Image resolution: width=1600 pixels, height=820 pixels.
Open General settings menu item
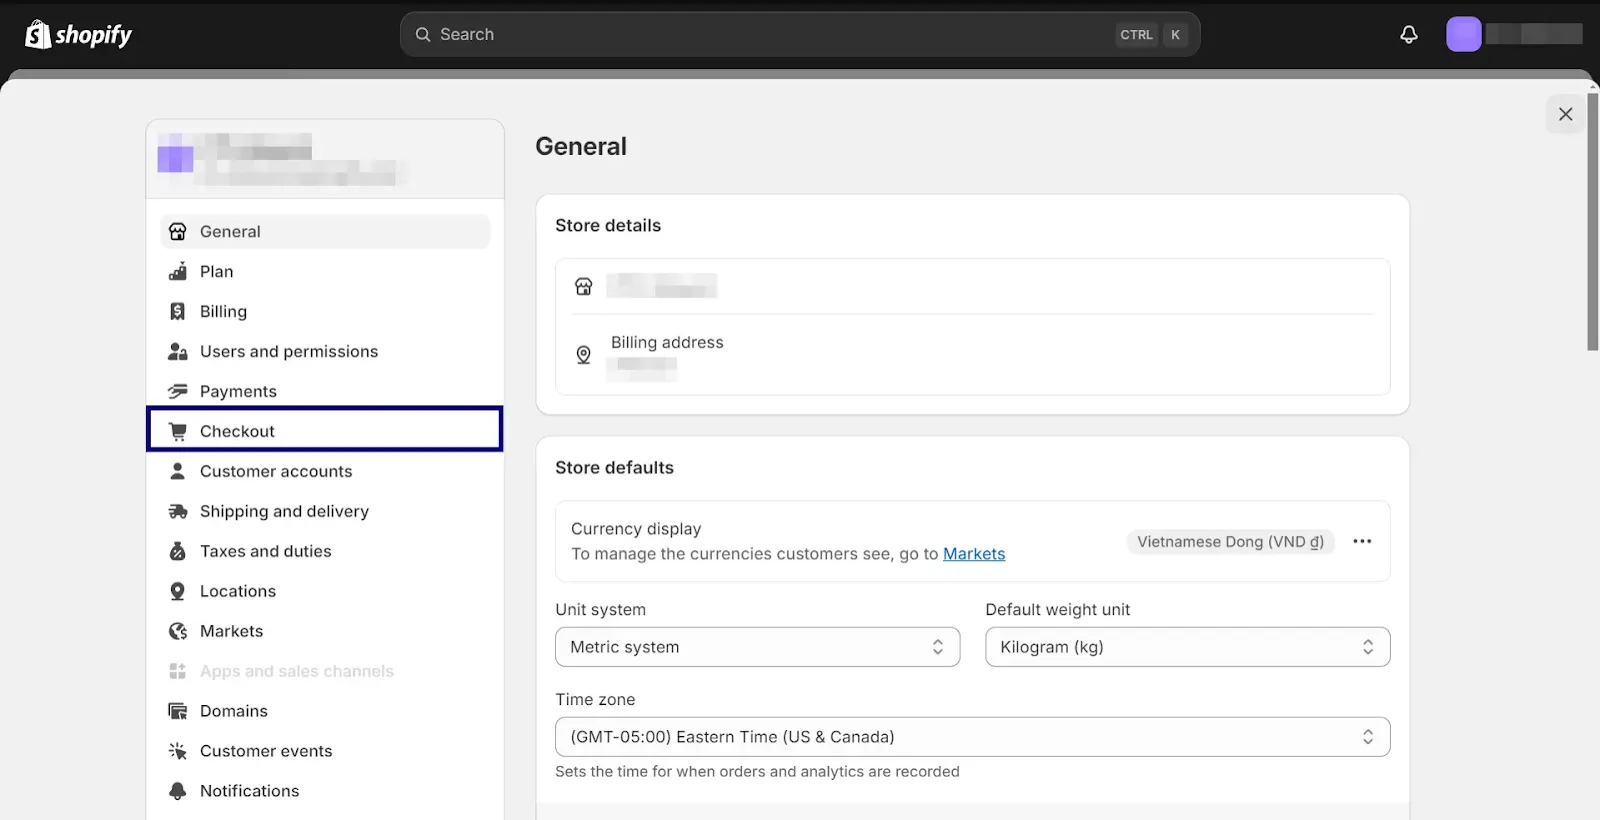[x=325, y=232]
